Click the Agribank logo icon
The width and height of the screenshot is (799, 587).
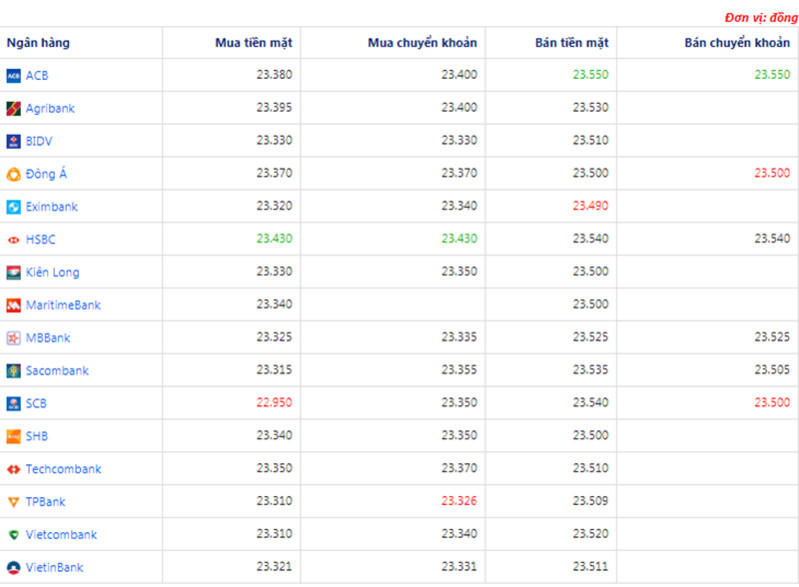[13, 108]
